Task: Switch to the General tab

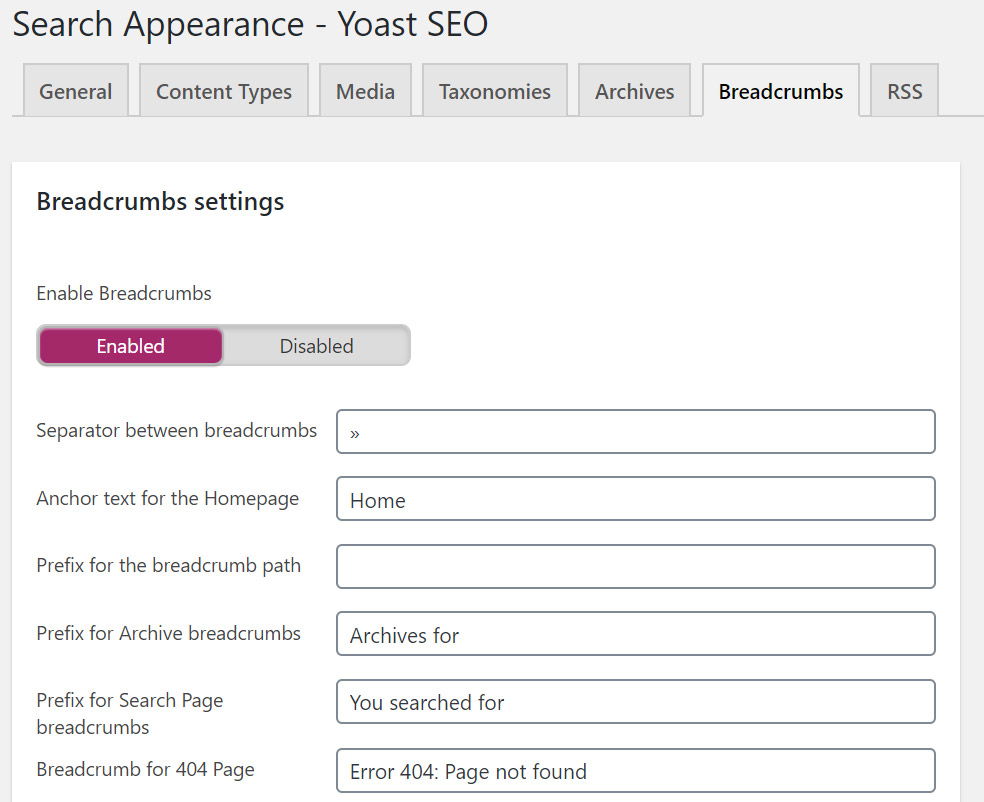Action: tap(76, 91)
